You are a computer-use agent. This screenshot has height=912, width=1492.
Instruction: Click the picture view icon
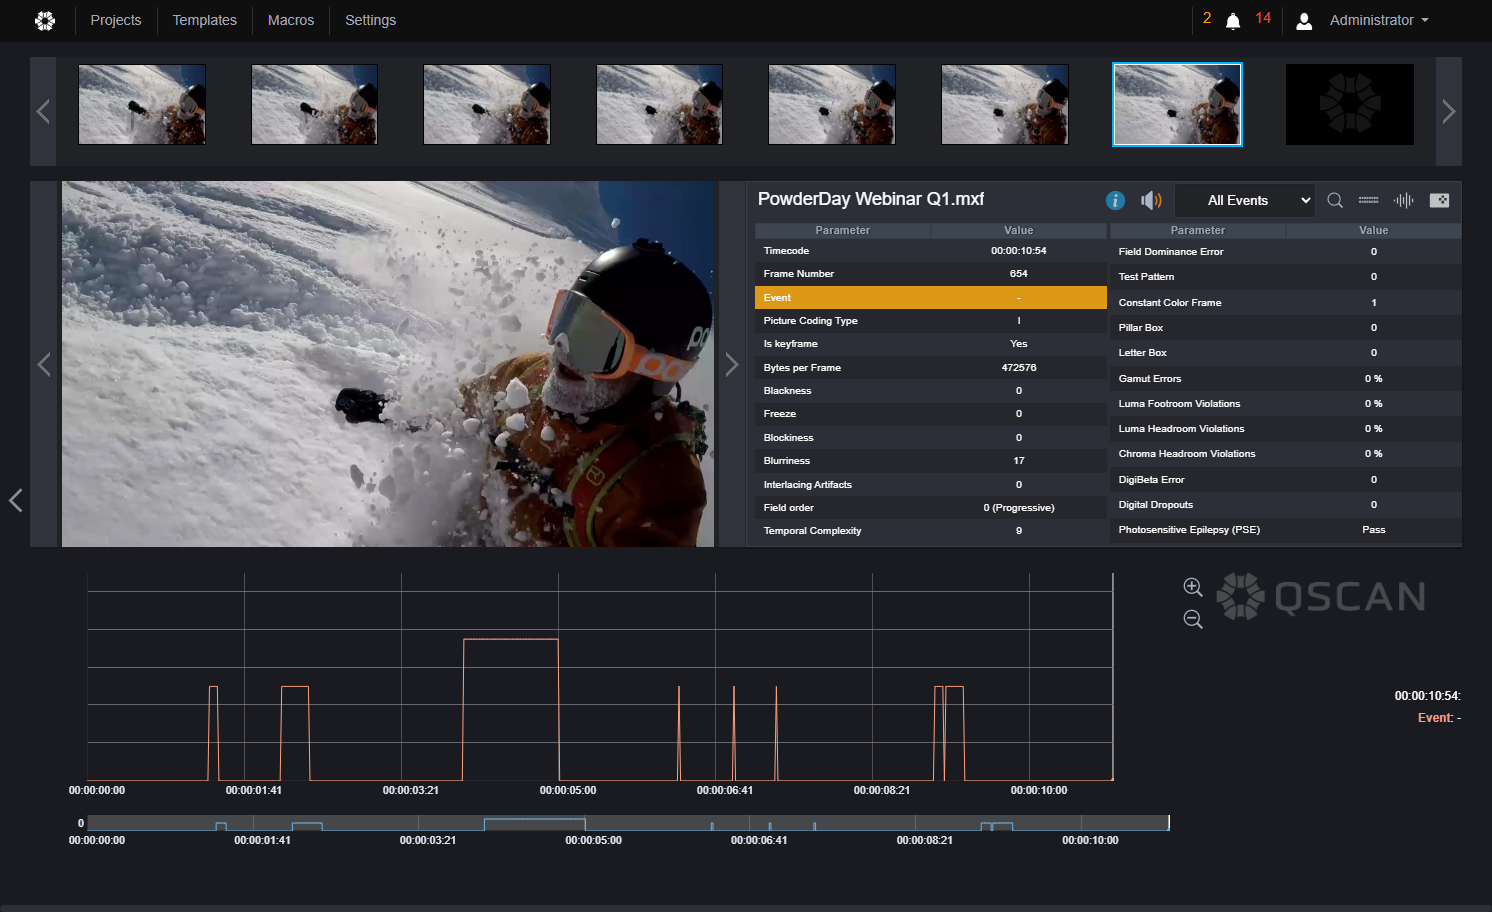(x=1440, y=200)
